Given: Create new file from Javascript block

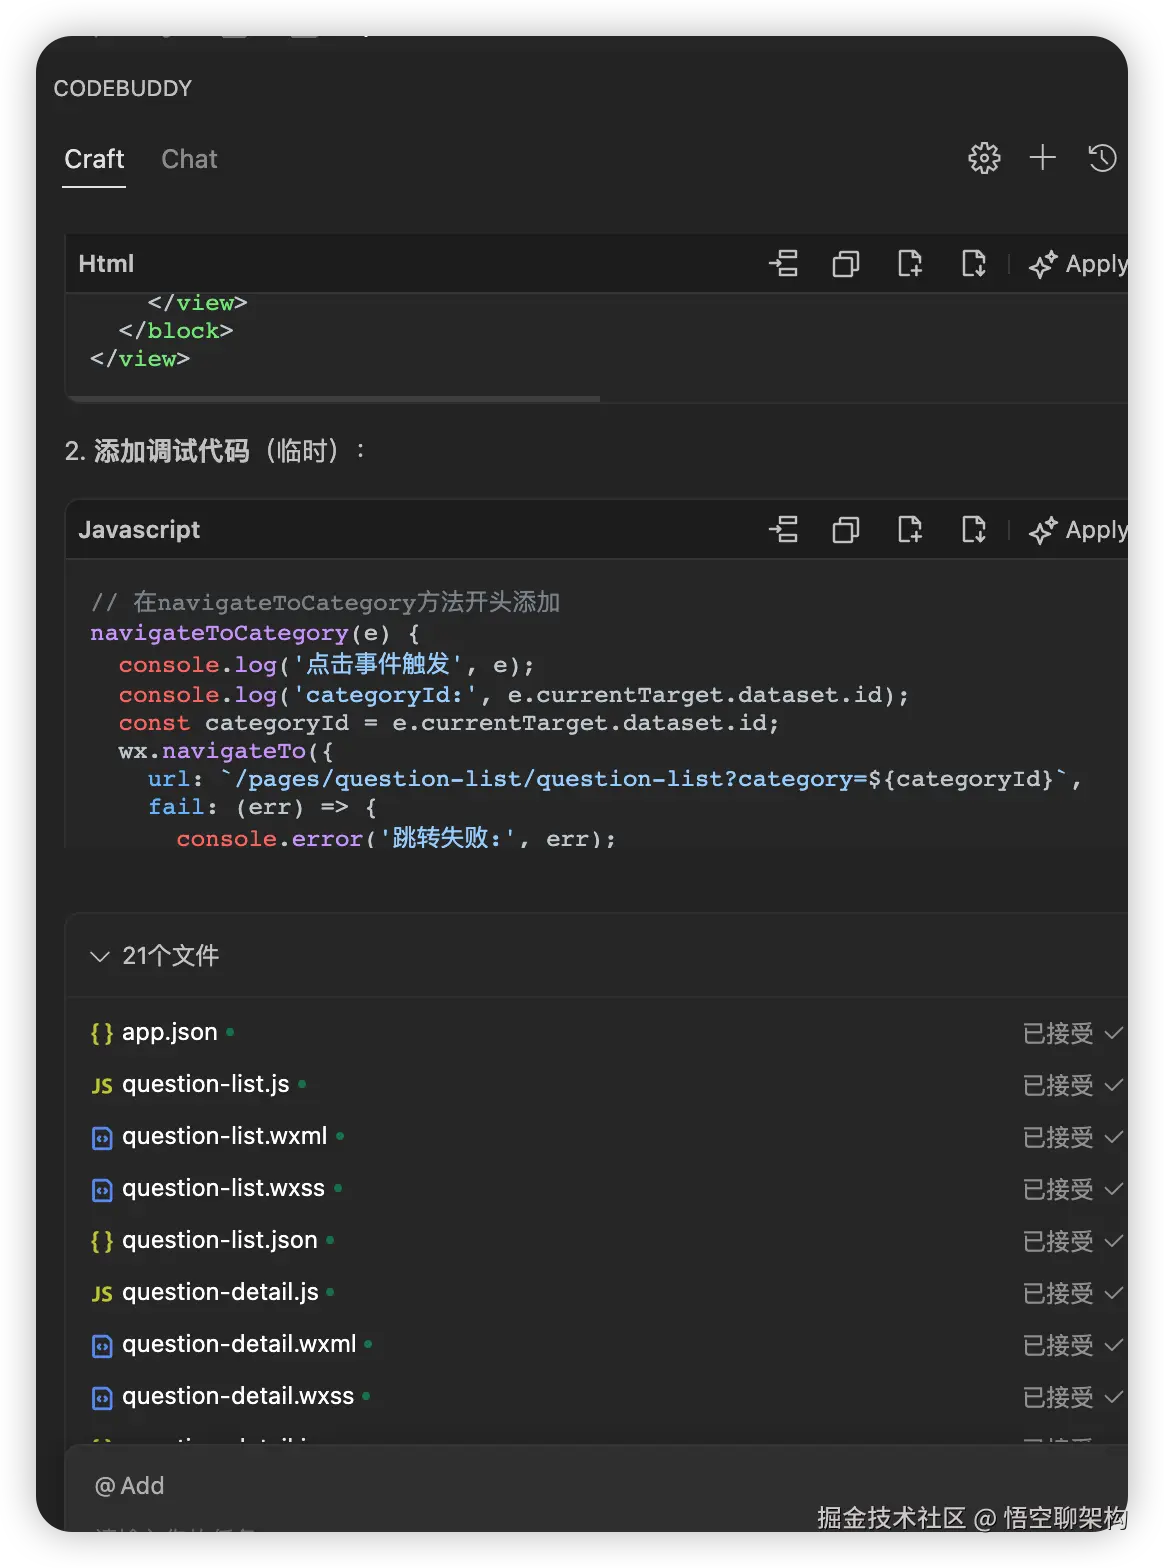Looking at the screenshot, I should (909, 530).
